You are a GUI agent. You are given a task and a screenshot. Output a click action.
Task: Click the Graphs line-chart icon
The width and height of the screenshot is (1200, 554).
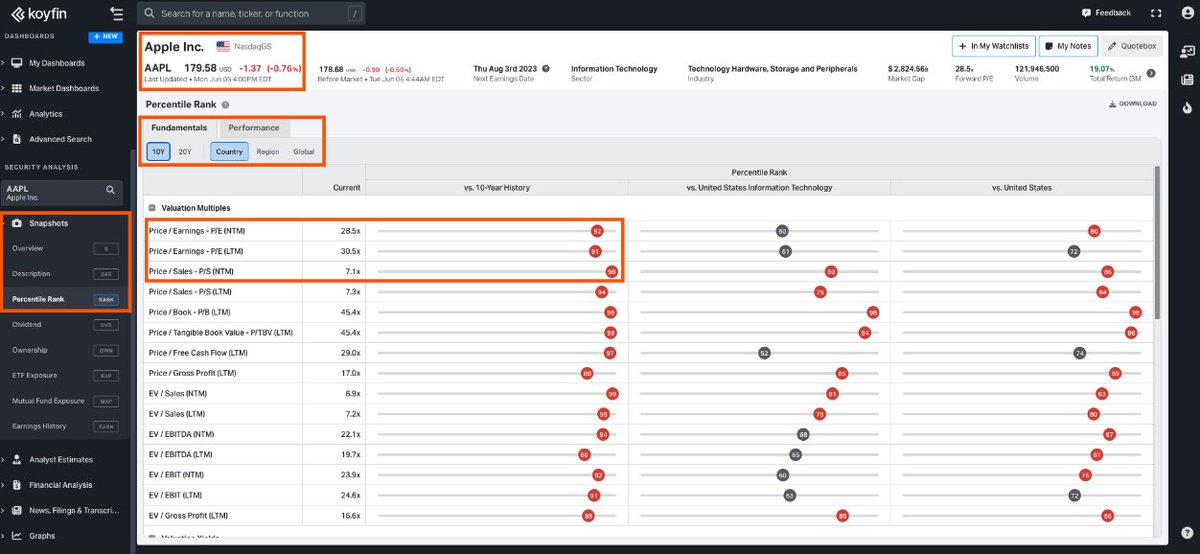point(16,536)
